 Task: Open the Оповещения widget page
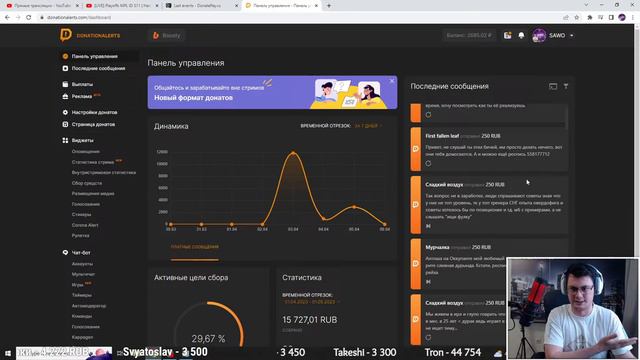(85, 151)
